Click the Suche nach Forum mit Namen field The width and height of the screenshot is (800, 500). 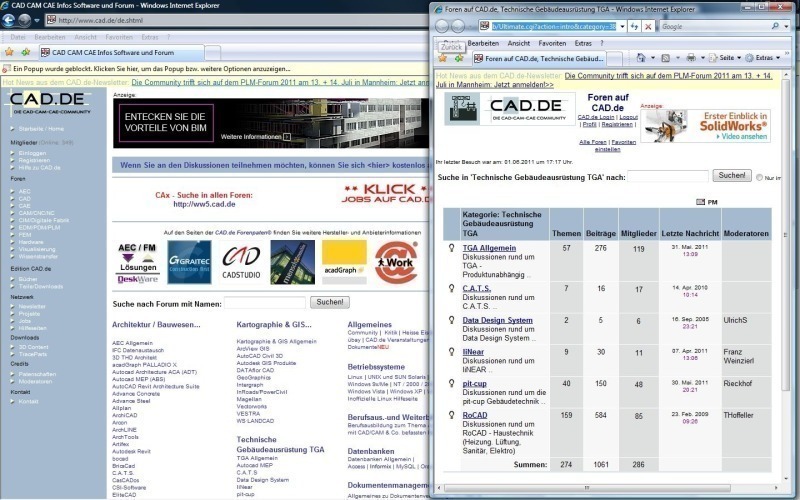[x=264, y=303]
